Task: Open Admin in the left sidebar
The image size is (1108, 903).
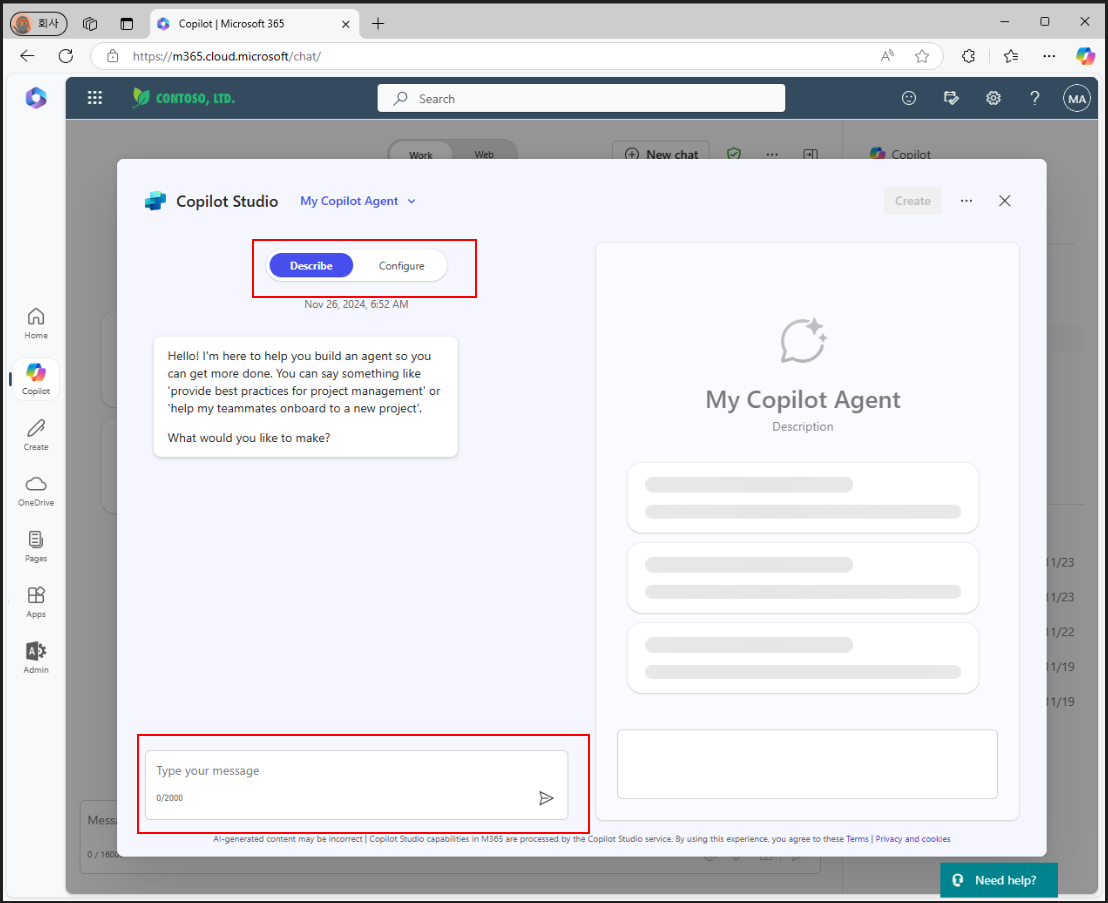Action: 36,658
